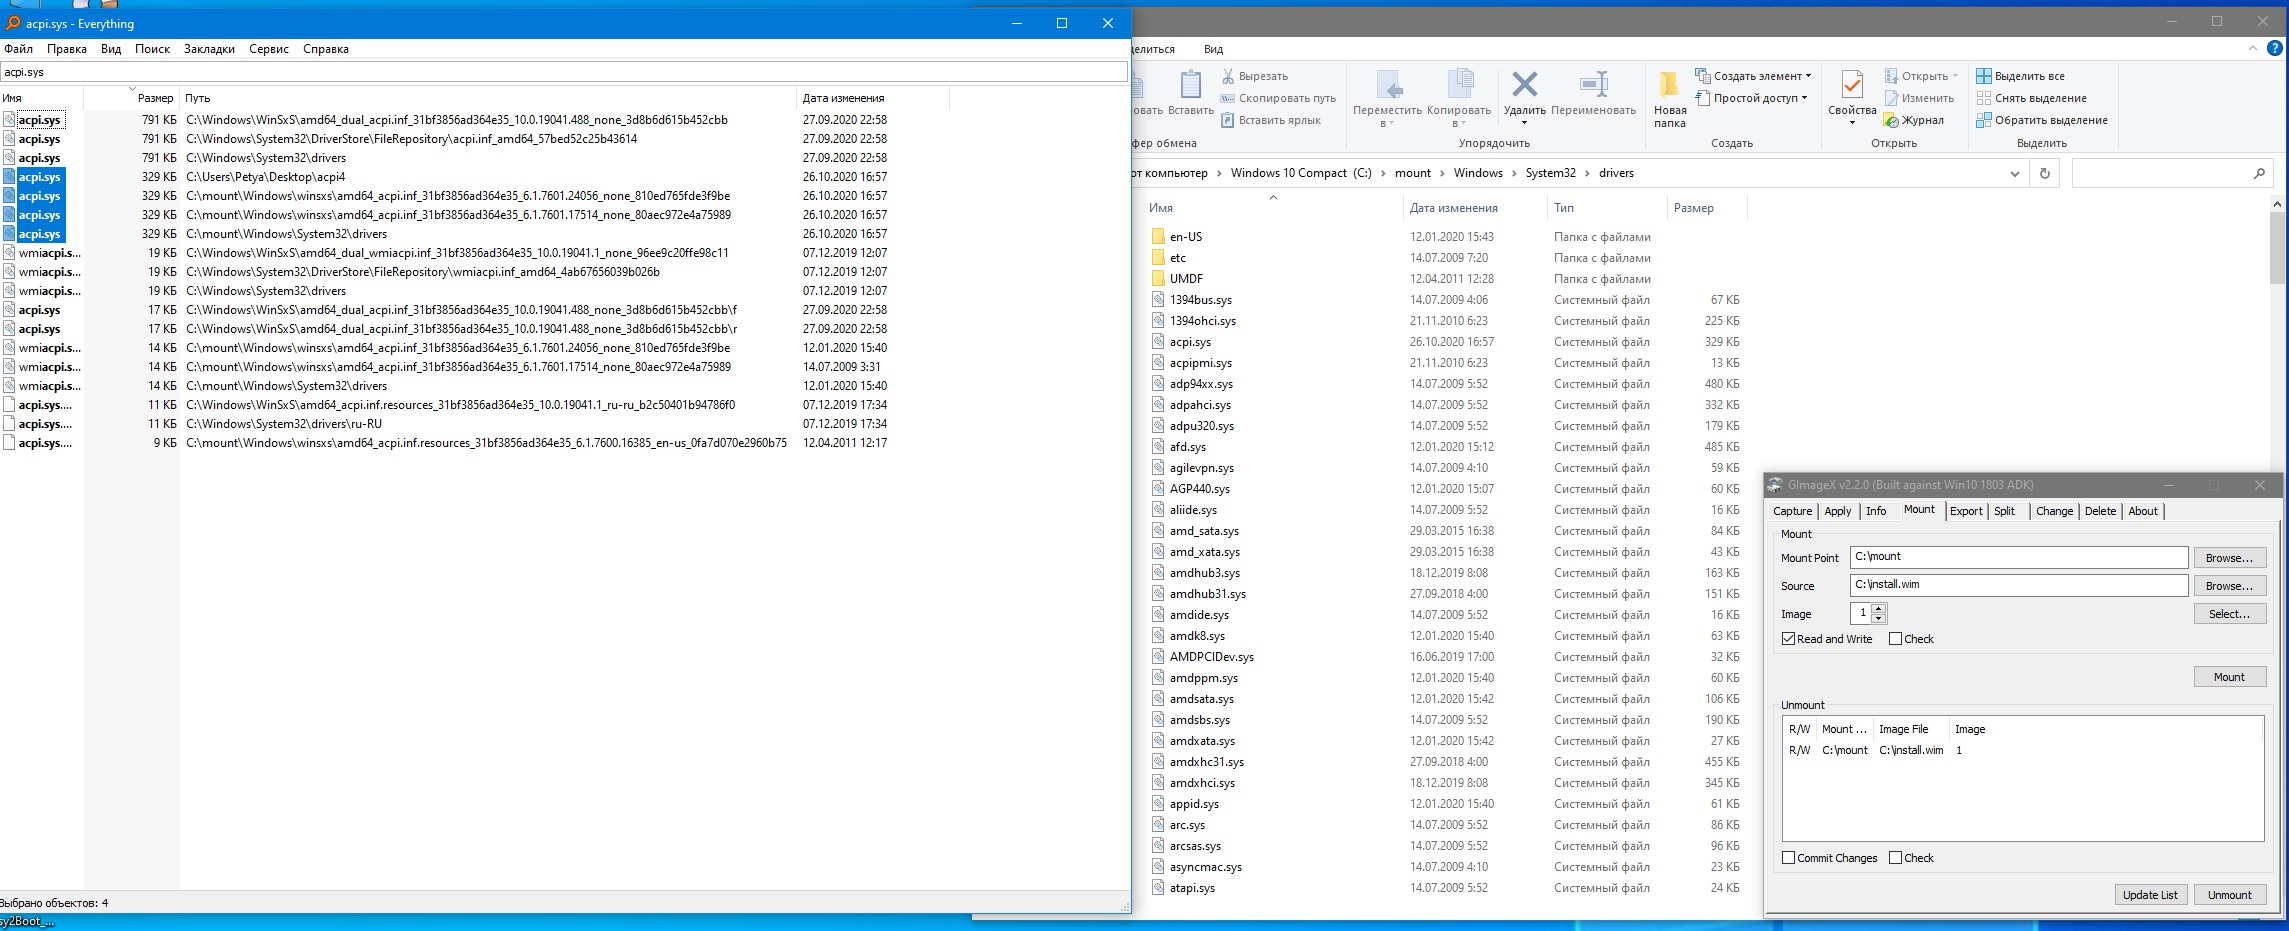Click the Select... button in GImageX
The image size is (2289, 931).
[x=2229, y=614]
